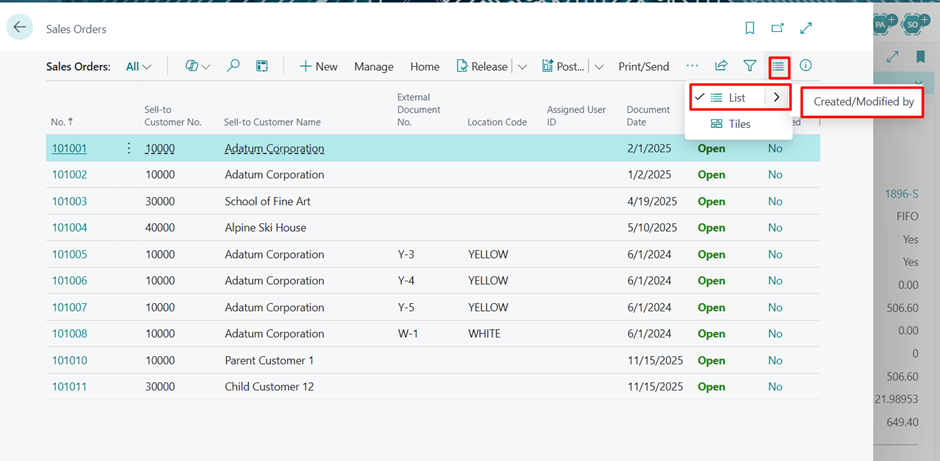
Task: Click the Sales Orders page title
Action: [x=76, y=29]
